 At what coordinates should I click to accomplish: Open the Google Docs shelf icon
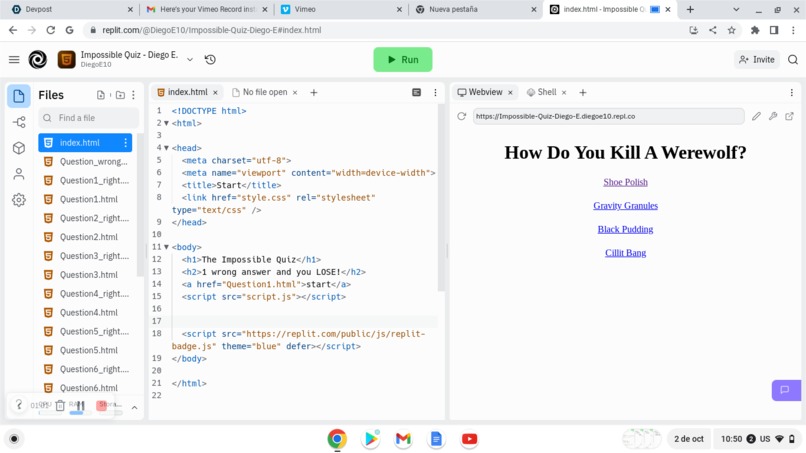pos(436,439)
